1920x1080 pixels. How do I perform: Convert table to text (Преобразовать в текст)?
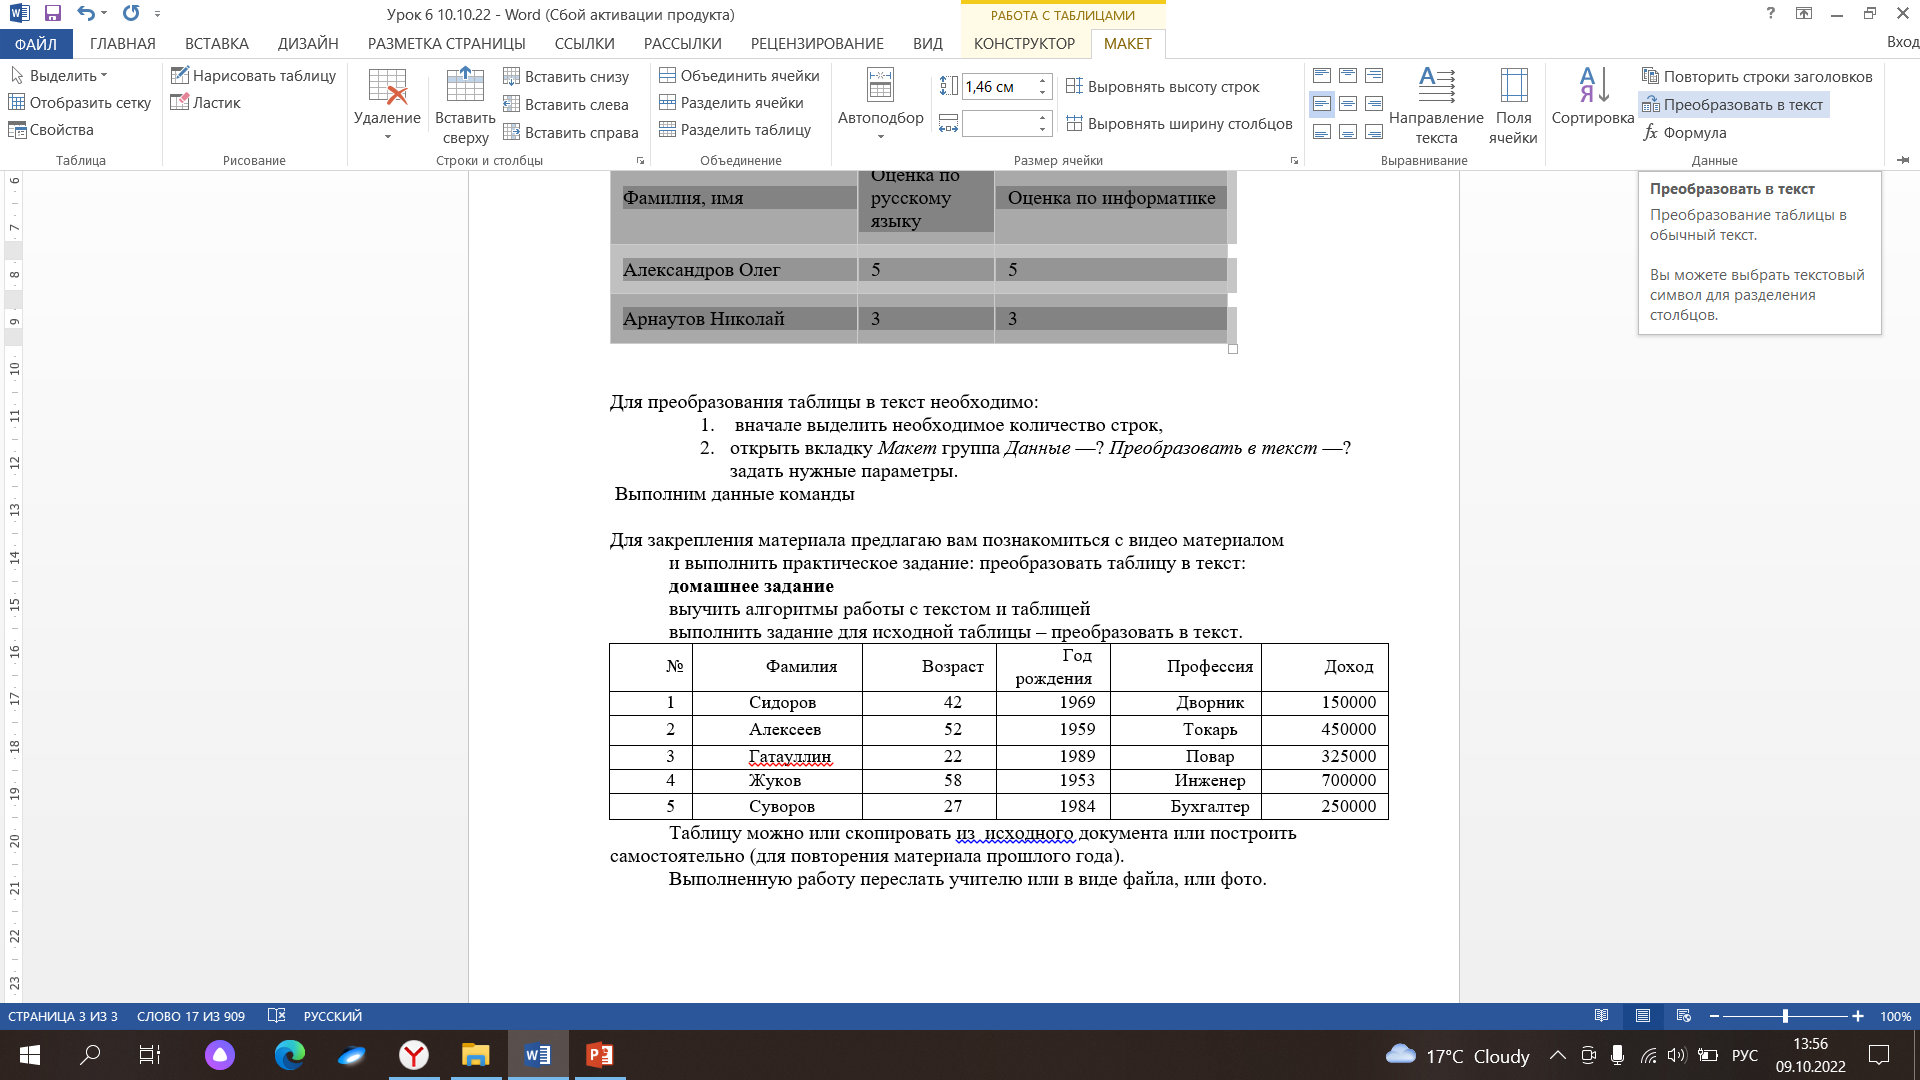click(x=1733, y=104)
